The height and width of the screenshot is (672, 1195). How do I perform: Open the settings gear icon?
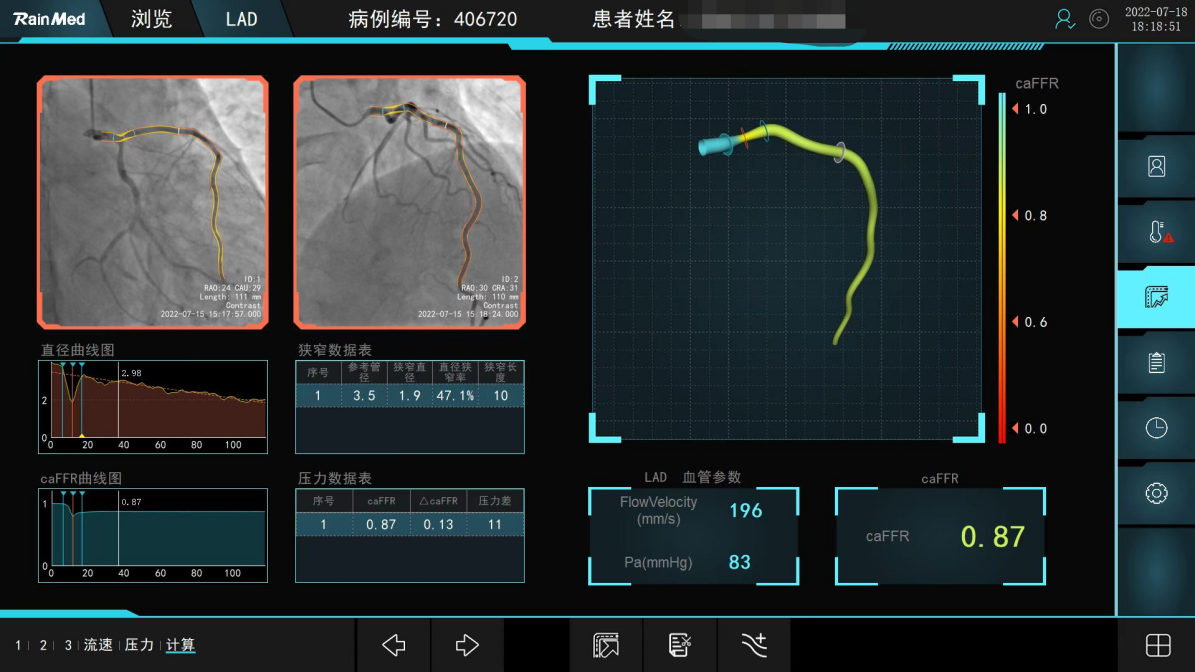(1156, 493)
